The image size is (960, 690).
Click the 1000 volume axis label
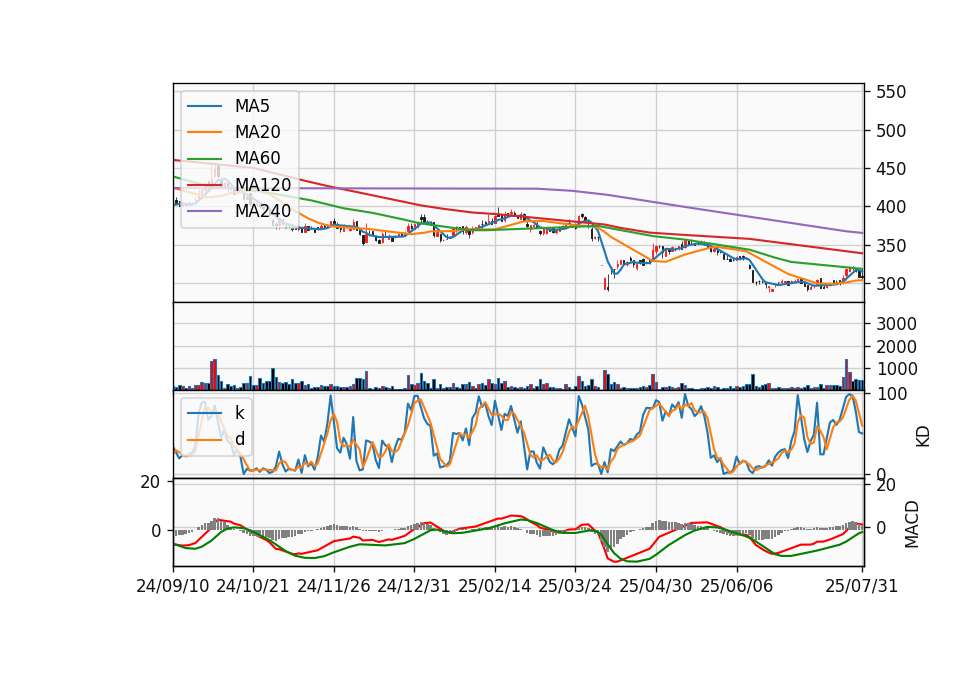point(896,369)
